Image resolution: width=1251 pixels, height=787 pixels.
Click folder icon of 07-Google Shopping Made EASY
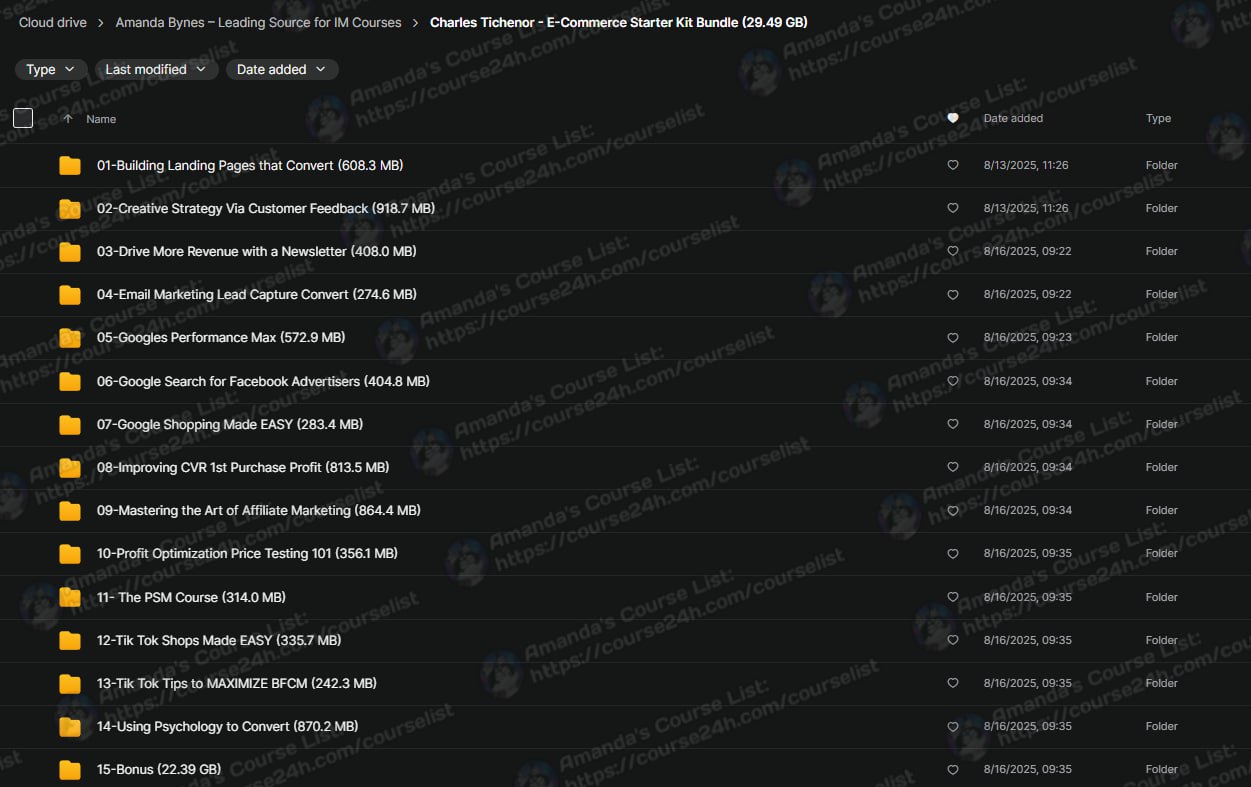(70, 425)
